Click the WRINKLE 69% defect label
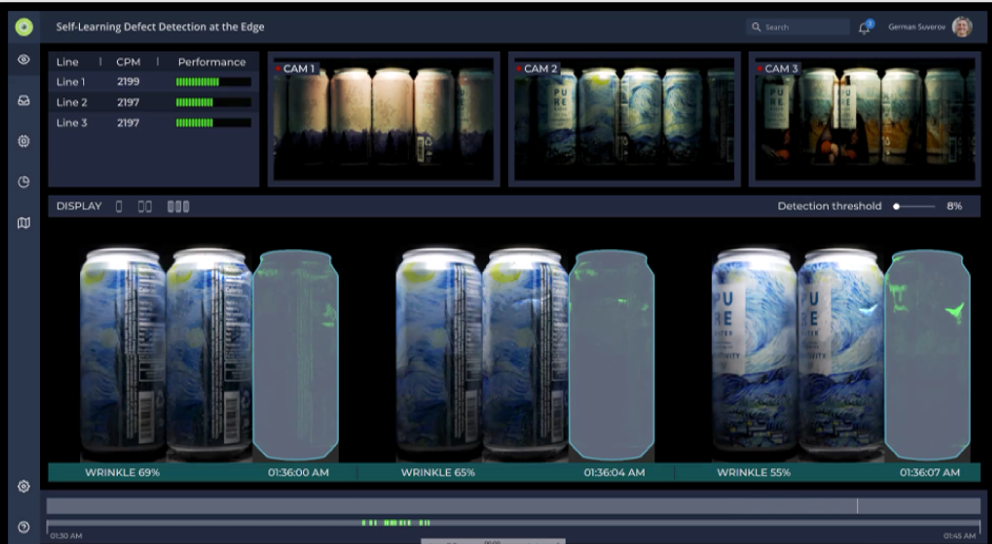The width and height of the screenshot is (992, 544). pyautogui.click(x=122, y=473)
